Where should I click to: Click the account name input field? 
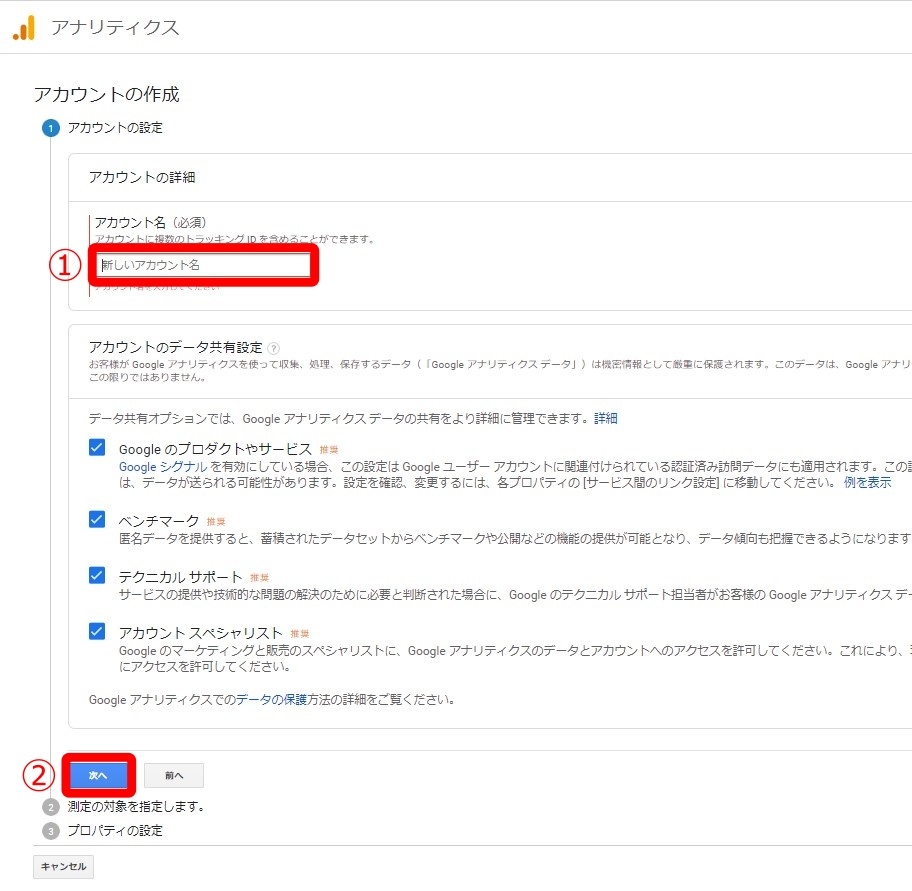click(x=200, y=264)
